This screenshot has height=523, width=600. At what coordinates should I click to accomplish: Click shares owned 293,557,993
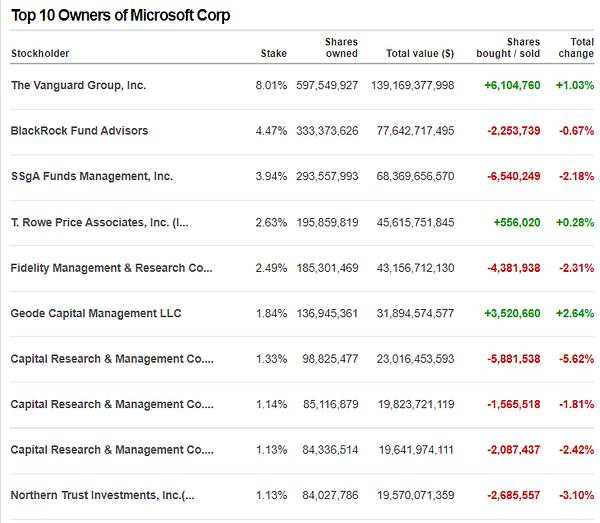[x=327, y=176]
